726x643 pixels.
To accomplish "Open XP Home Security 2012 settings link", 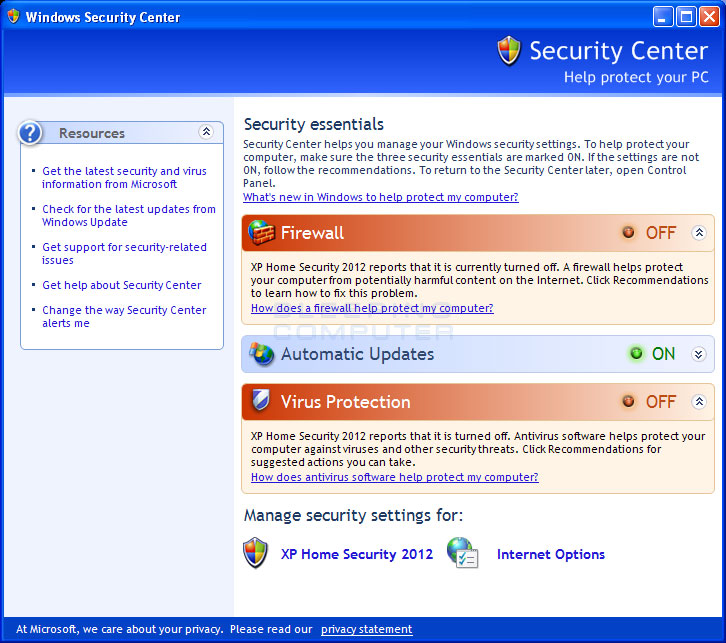I will (x=357, y=554).
